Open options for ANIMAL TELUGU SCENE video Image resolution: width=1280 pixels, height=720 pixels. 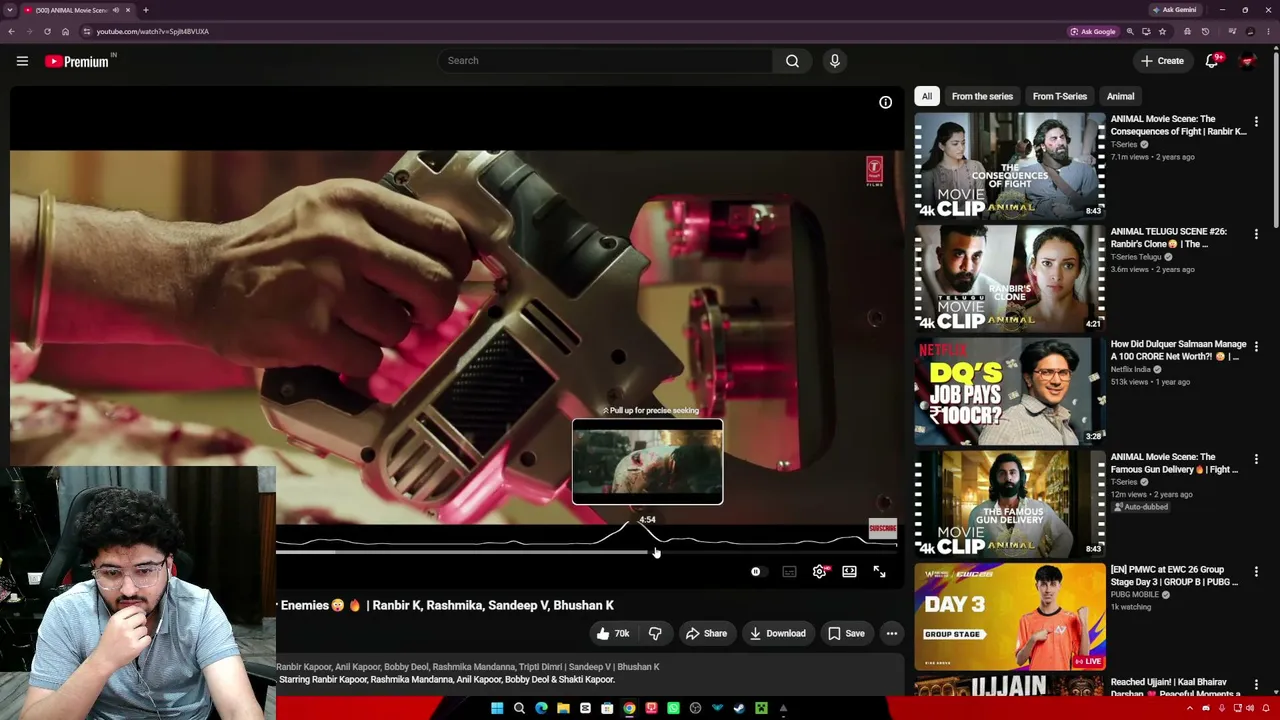tap(1256, 233)
